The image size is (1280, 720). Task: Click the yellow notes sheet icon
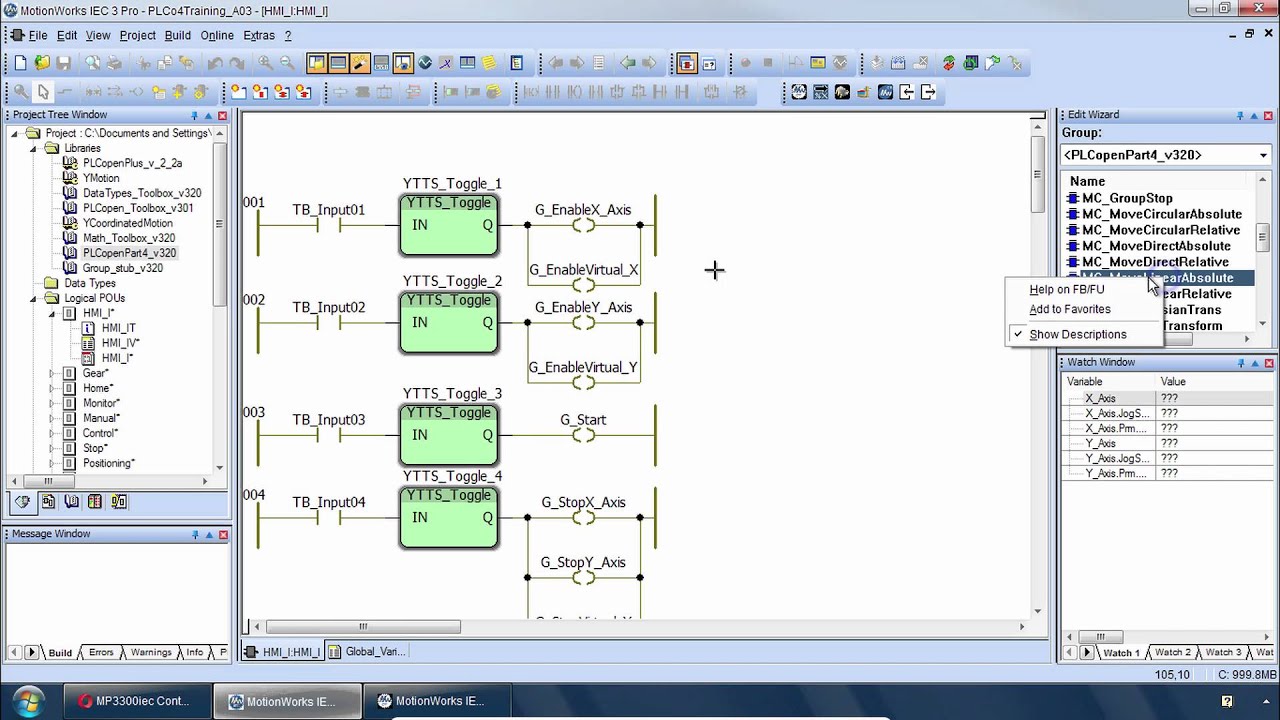(488, 63)
